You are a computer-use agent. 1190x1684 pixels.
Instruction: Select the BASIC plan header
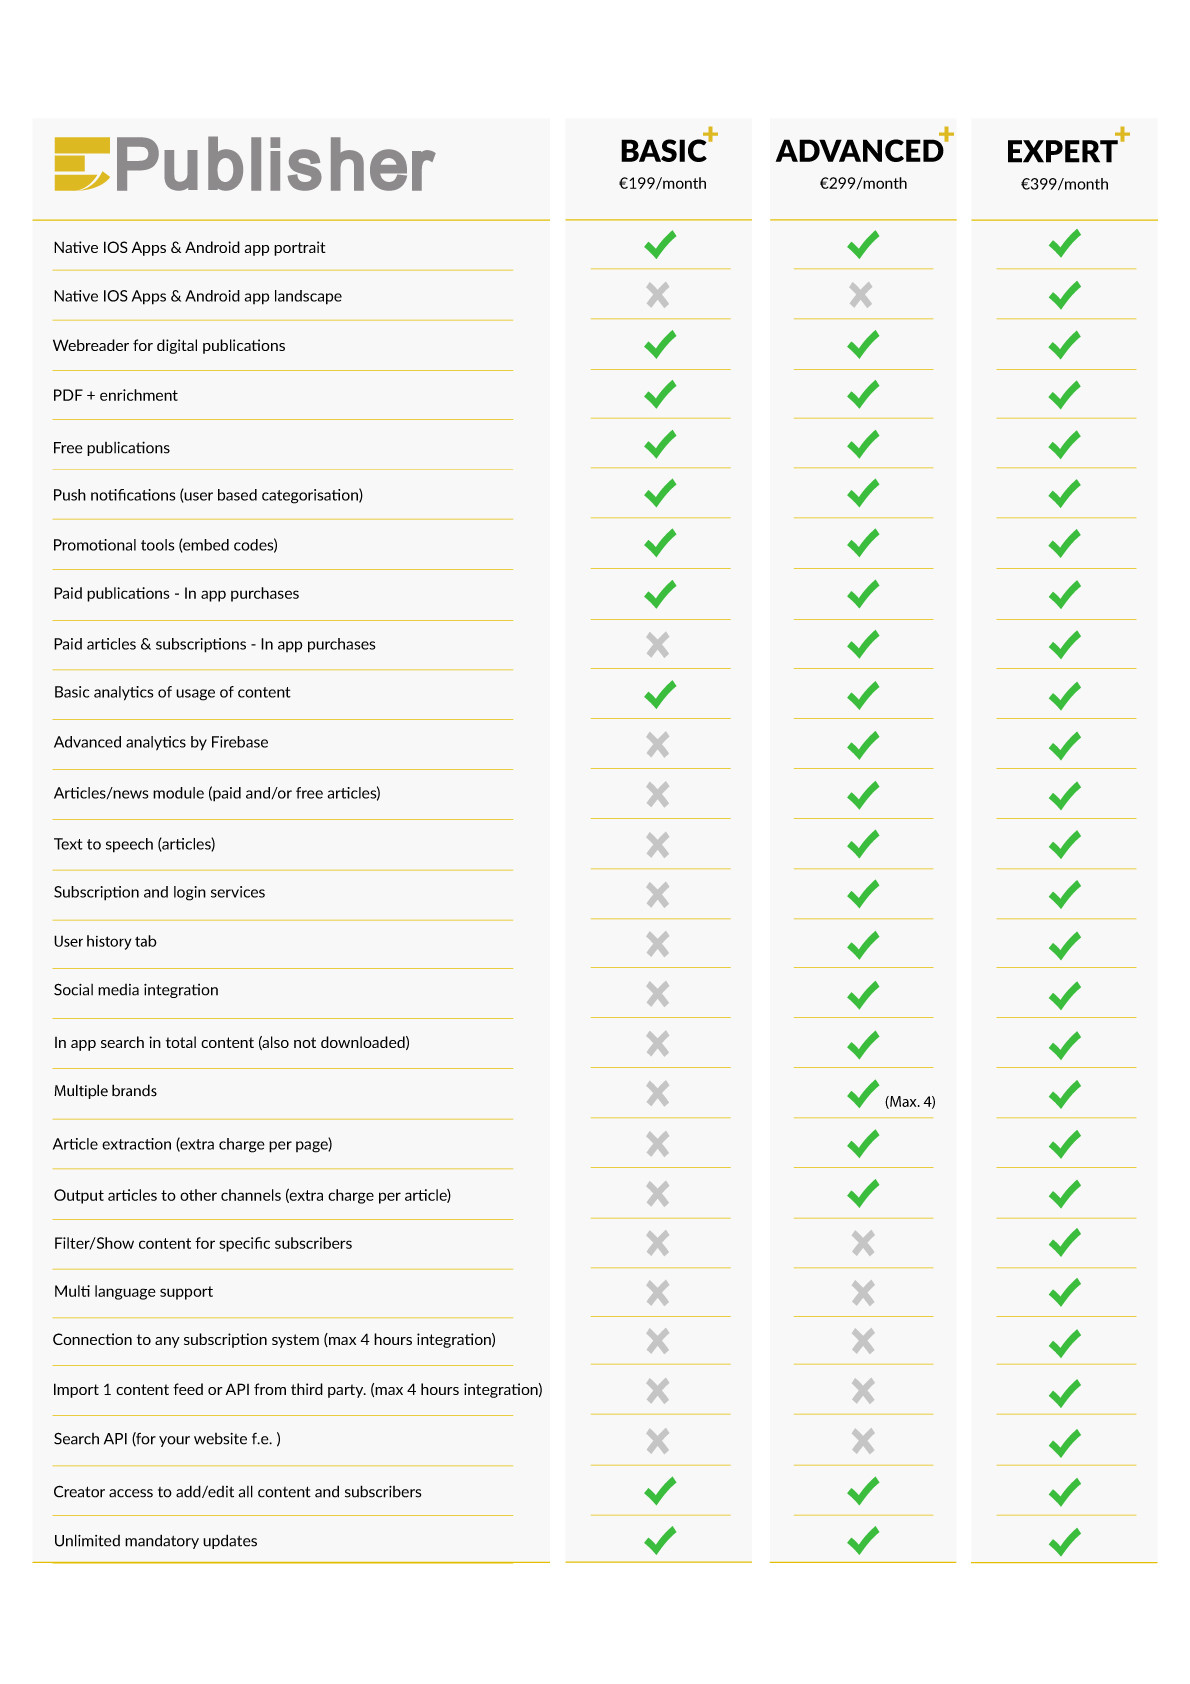[663, 151]
